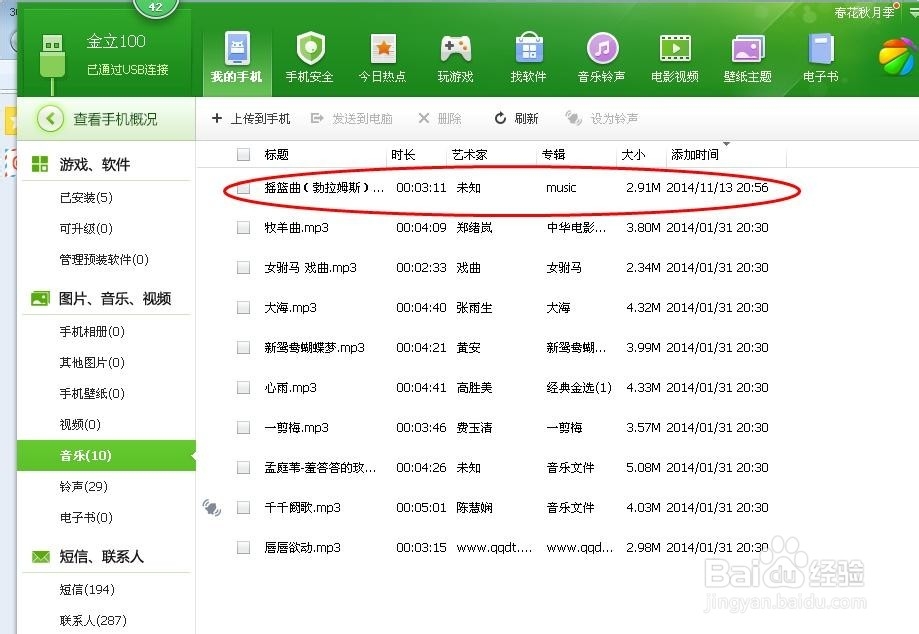Image resolution: width=919 pixels, height=634 pixels.
Task: Select the checkbox for 大海.mp3
Action: click(242, 307)
